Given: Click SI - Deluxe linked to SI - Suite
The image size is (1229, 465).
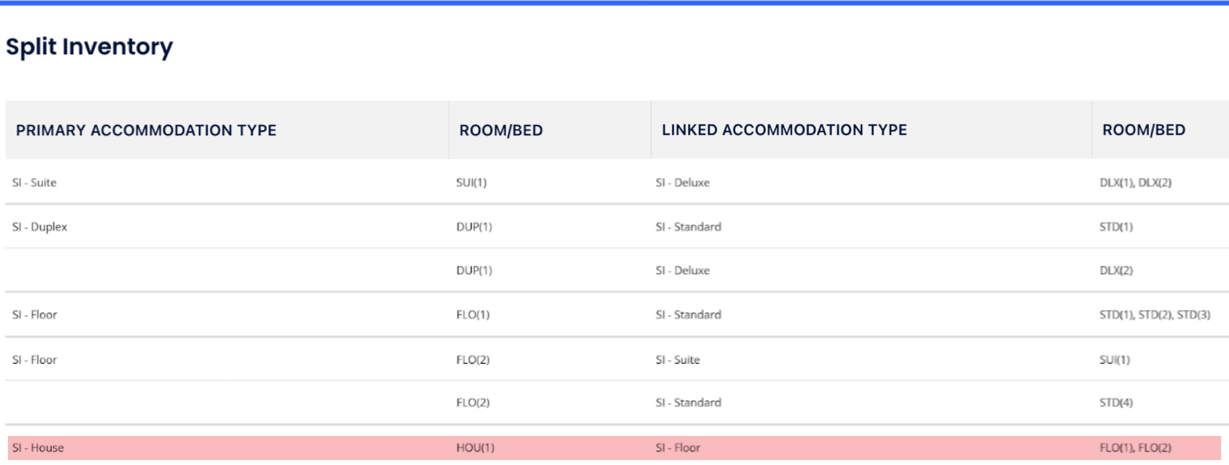Looking at the screenshot, I should (686, 183).
